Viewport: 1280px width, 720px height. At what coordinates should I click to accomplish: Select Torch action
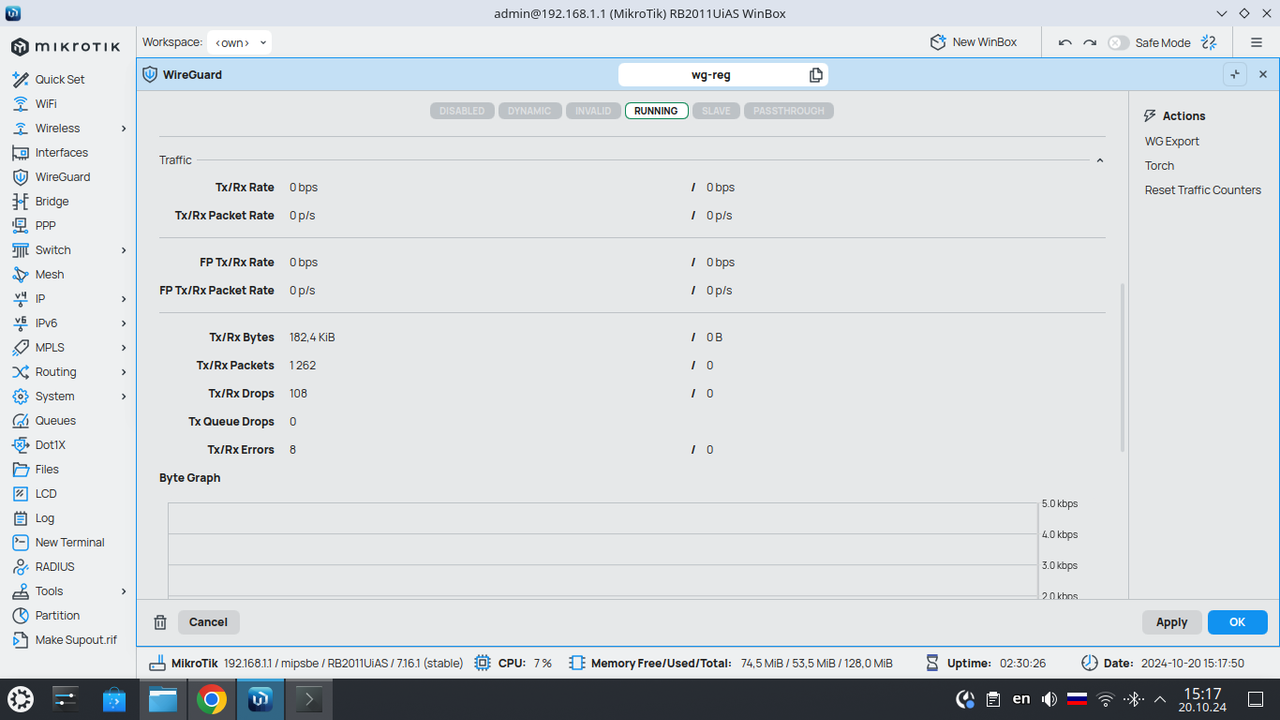[1160, 166]
